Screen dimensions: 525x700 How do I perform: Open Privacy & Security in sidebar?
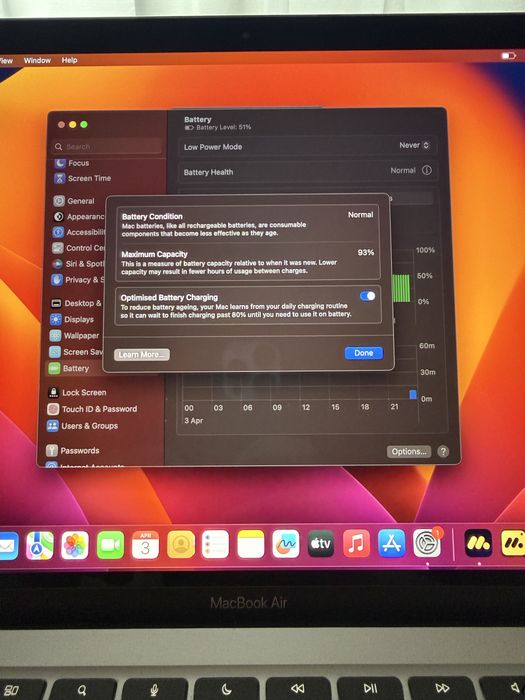coord(77,280)
